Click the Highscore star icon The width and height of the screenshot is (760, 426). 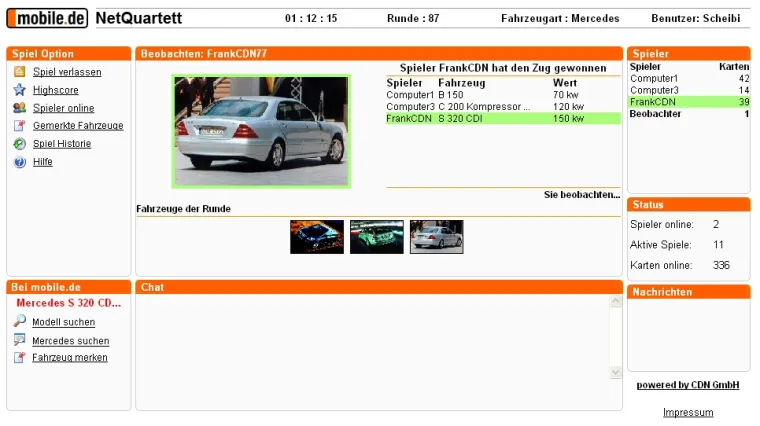pos(19,90)
